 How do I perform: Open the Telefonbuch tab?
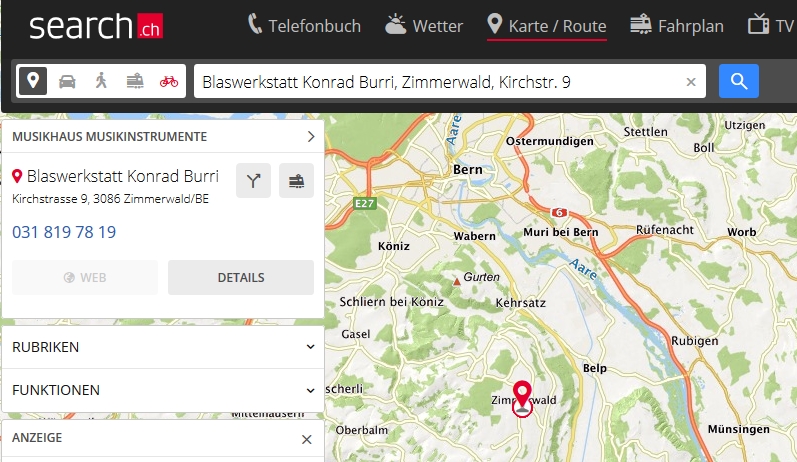[x=304, y=25]
